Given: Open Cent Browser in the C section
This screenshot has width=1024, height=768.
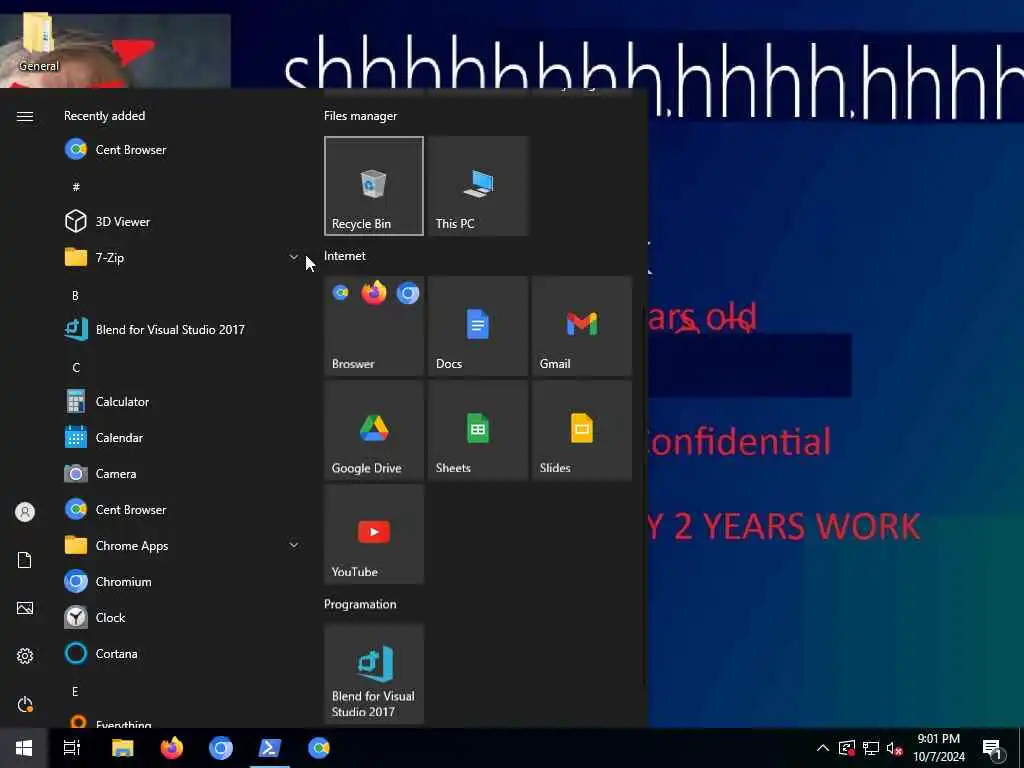Looking at the screenshot, I should click(x=183, y=509).
